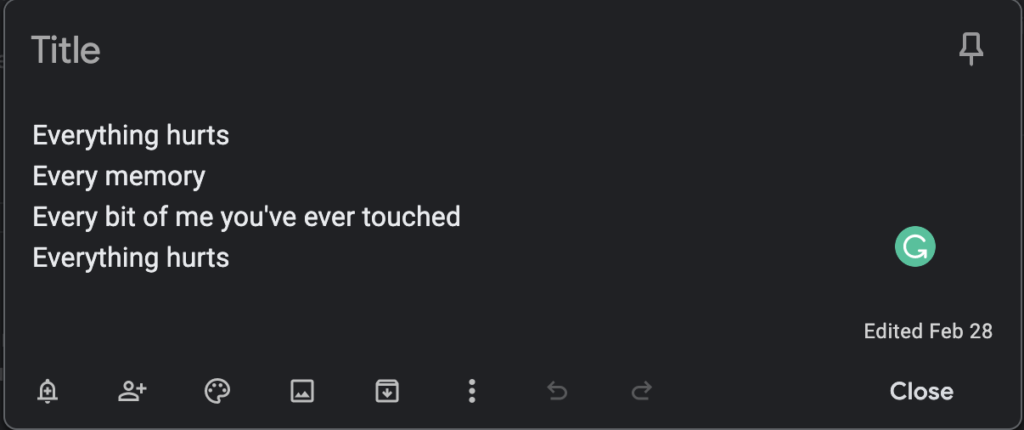Undo the last change
This screenshot has height=430, width=1024.
[x=557, y=391]
